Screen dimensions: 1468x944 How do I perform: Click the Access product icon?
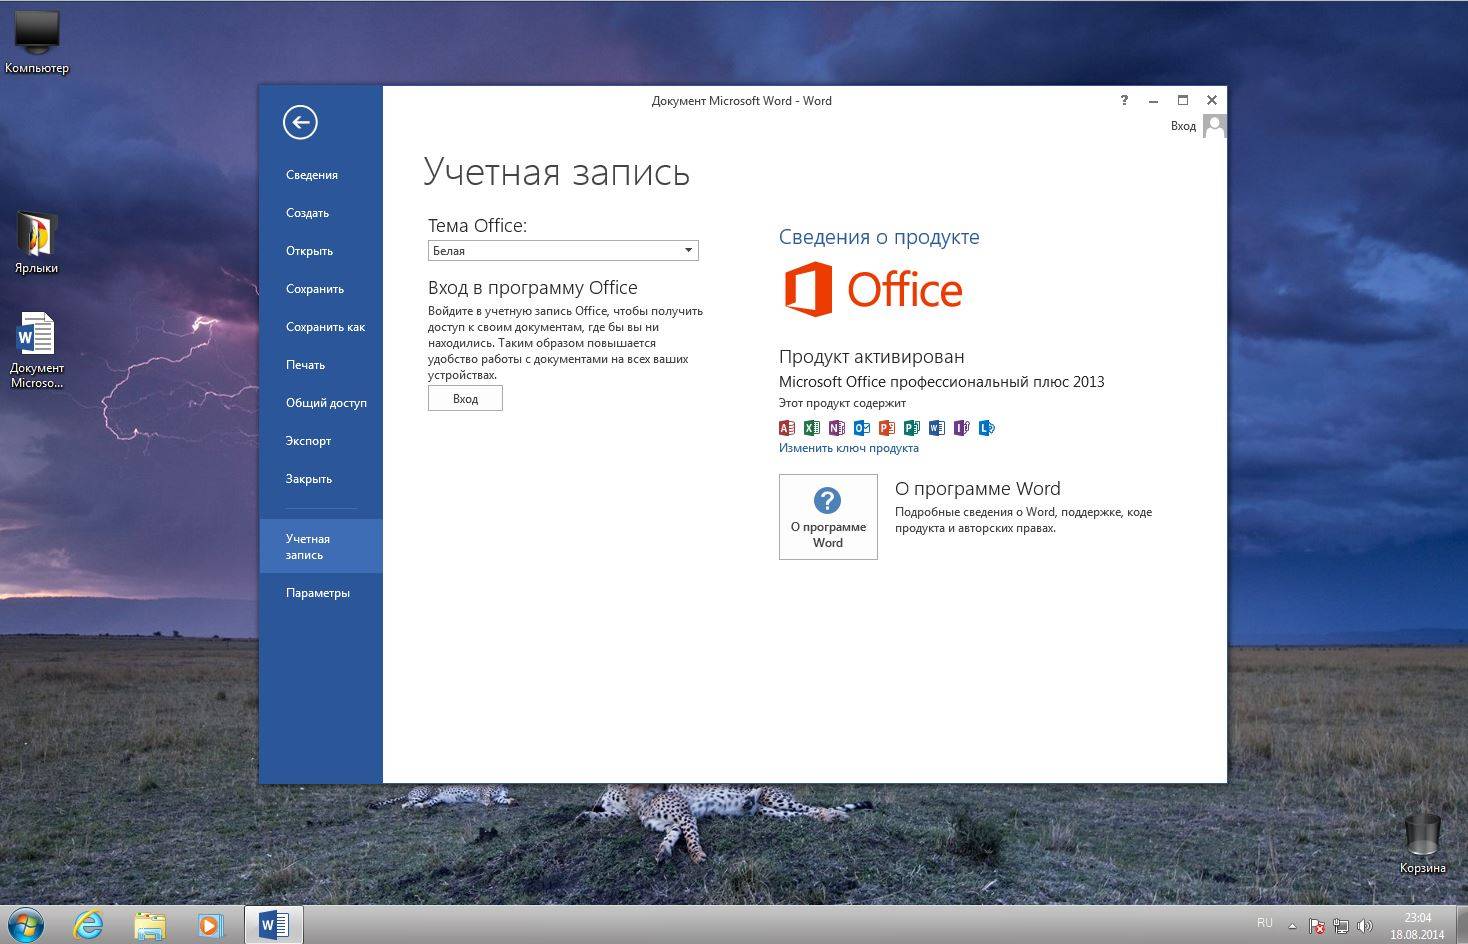click(x=787, y=428)
